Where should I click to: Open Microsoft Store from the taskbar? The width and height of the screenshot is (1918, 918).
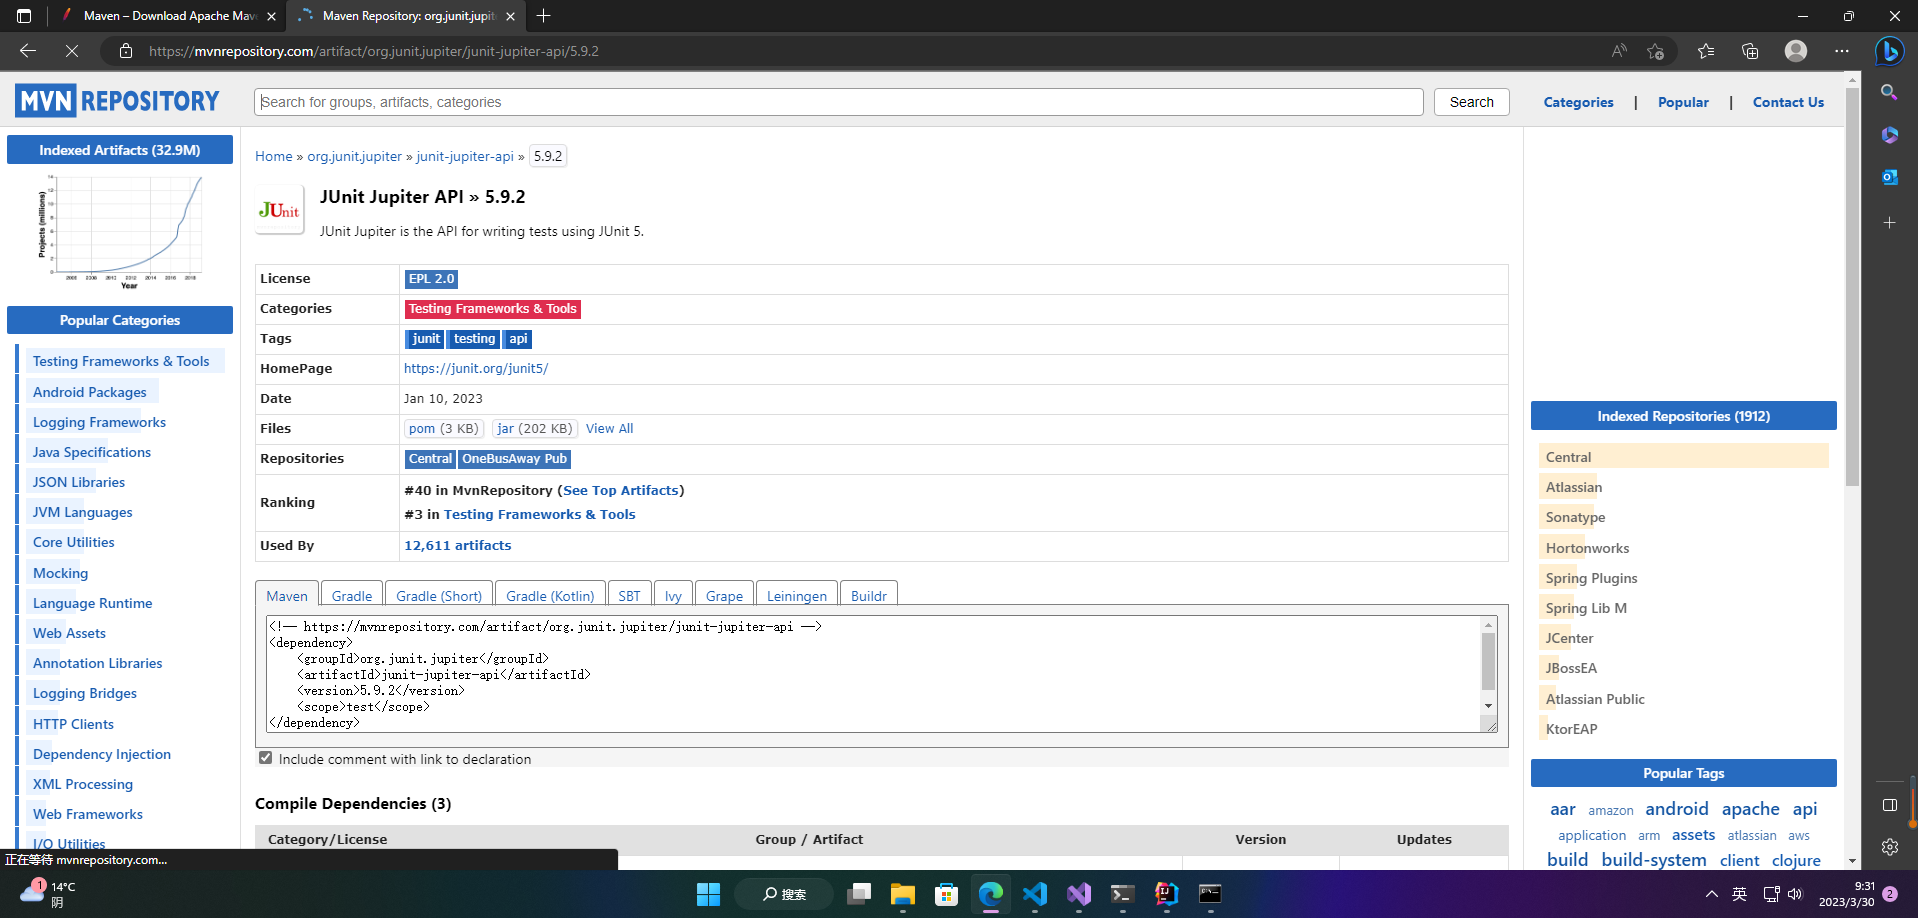tap(947, 894)
